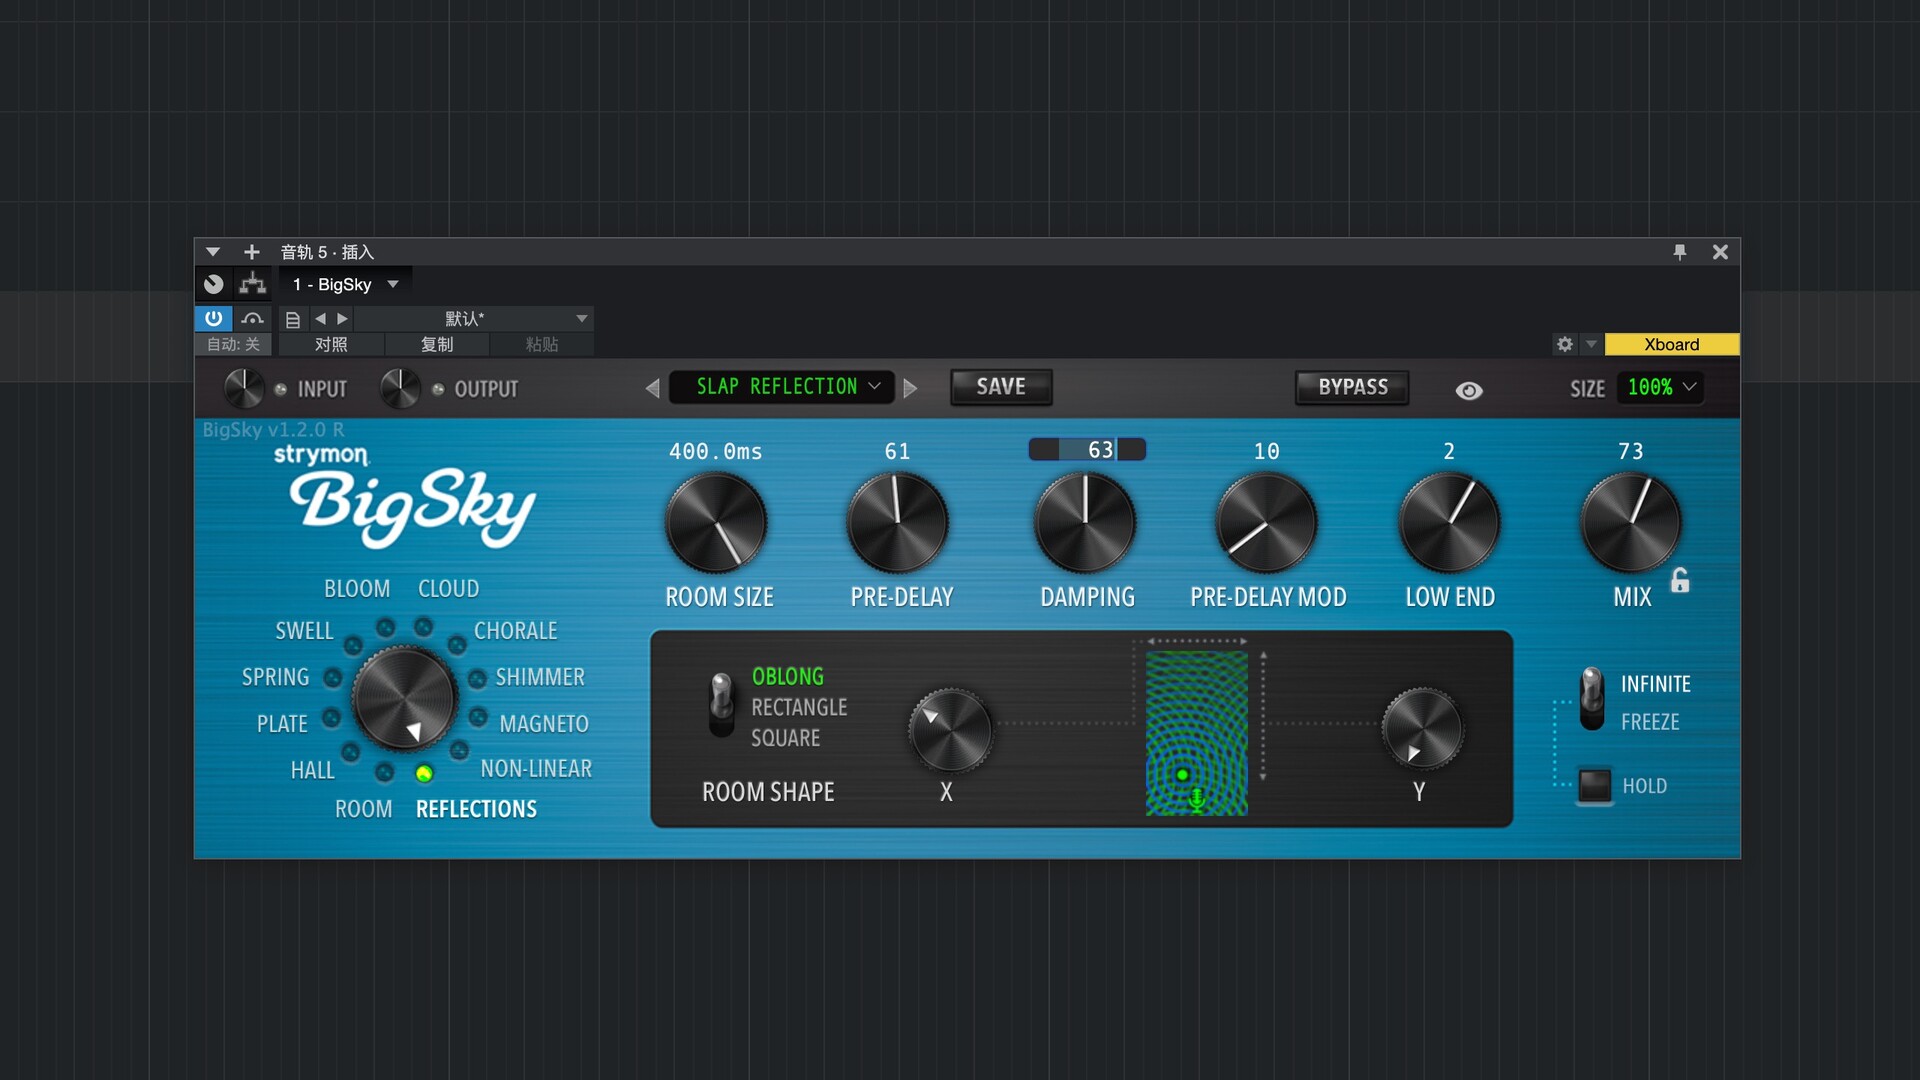The height and width of the screenshot is (1080, 1920).
Task: Click the wet/dry mix icon near routing
Action: click(x=213, y=284)
